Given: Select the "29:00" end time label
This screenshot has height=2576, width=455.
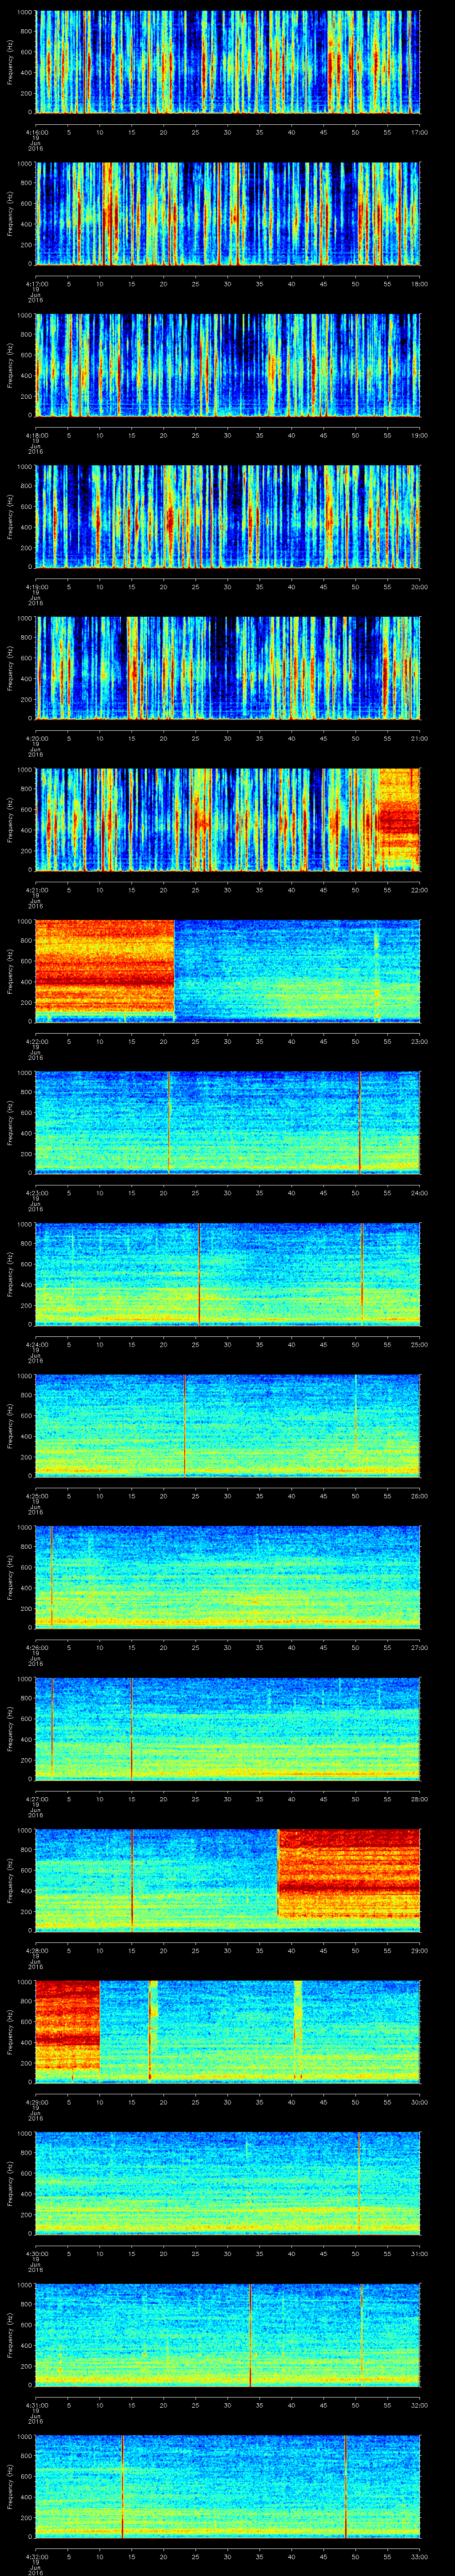Looking at the screenshot, I should (x=419, y=1950).
